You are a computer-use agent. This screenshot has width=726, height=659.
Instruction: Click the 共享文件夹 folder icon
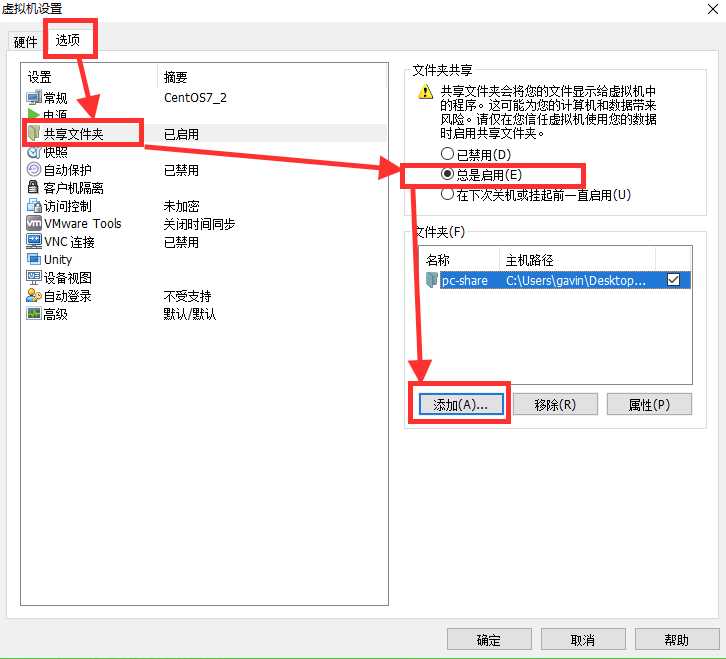pos(34,133)
